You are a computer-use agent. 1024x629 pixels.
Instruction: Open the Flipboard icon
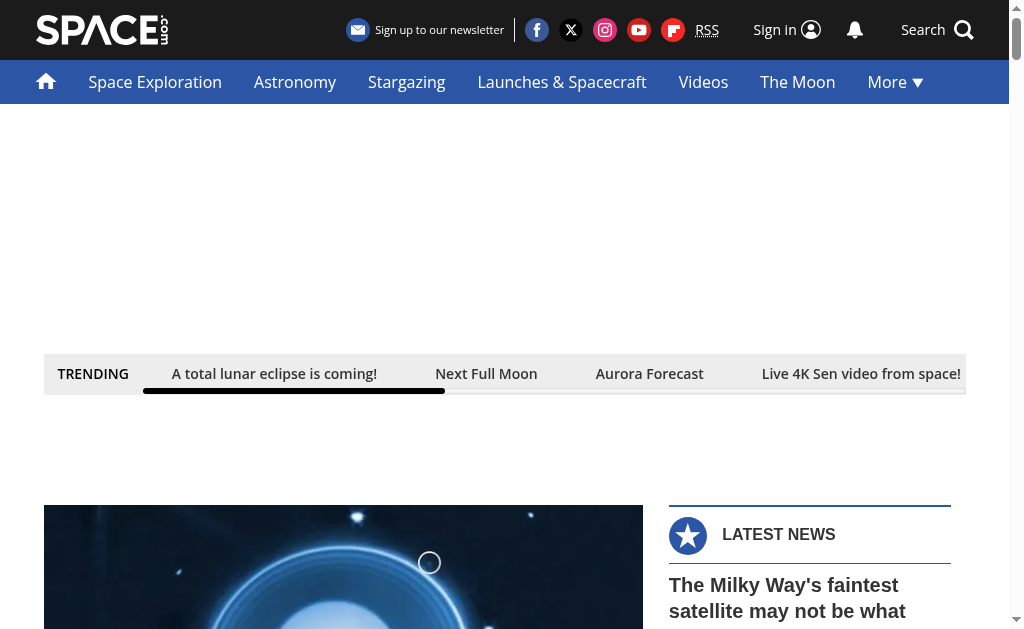(x=673, y=30)
